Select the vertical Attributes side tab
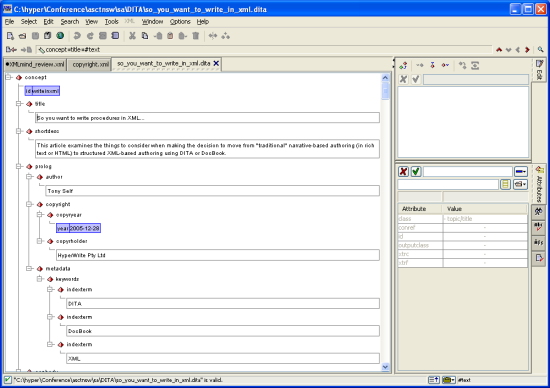Image resolution: width=550 pixels, height=388 pixels. point(539,185)
